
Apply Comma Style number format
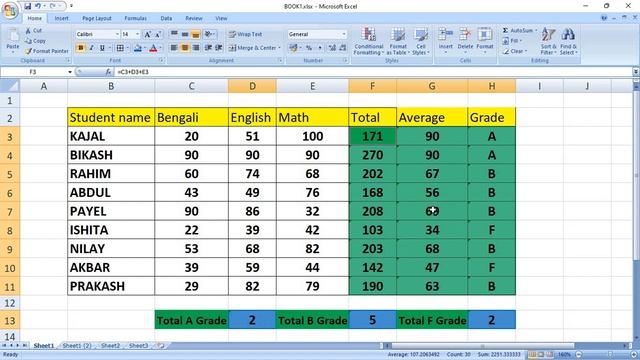click(x=320, y=48)
